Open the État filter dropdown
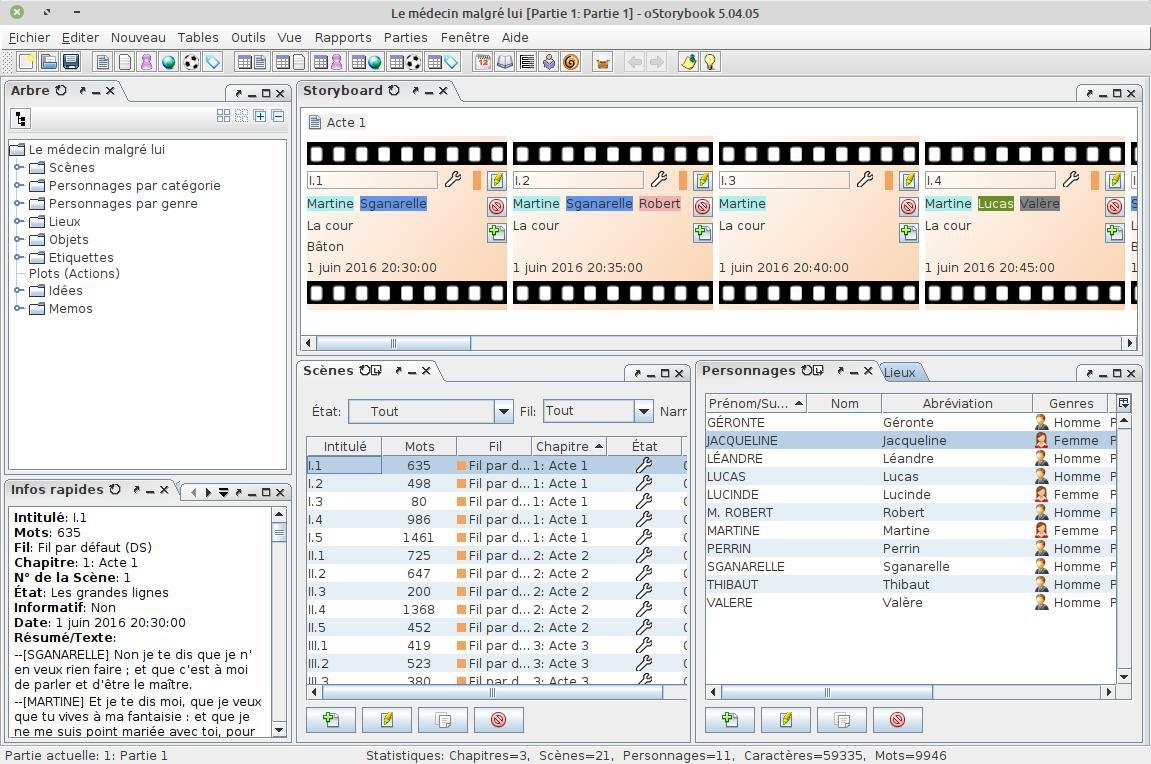The height and width of the screenshot is (764, 1151). (503, 411)
